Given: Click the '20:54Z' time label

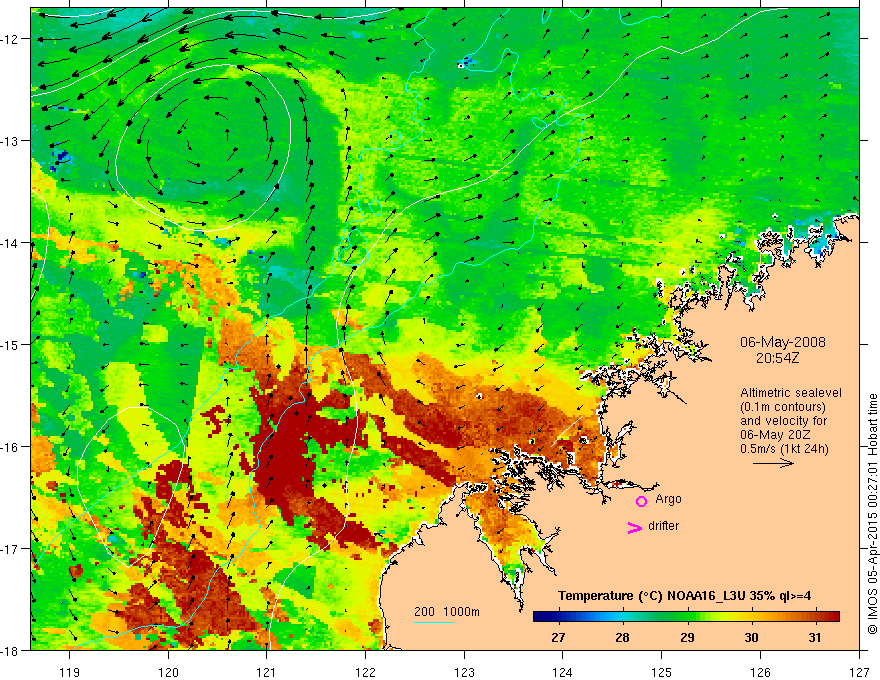Looking at the screenshot, I should [777, 357].
